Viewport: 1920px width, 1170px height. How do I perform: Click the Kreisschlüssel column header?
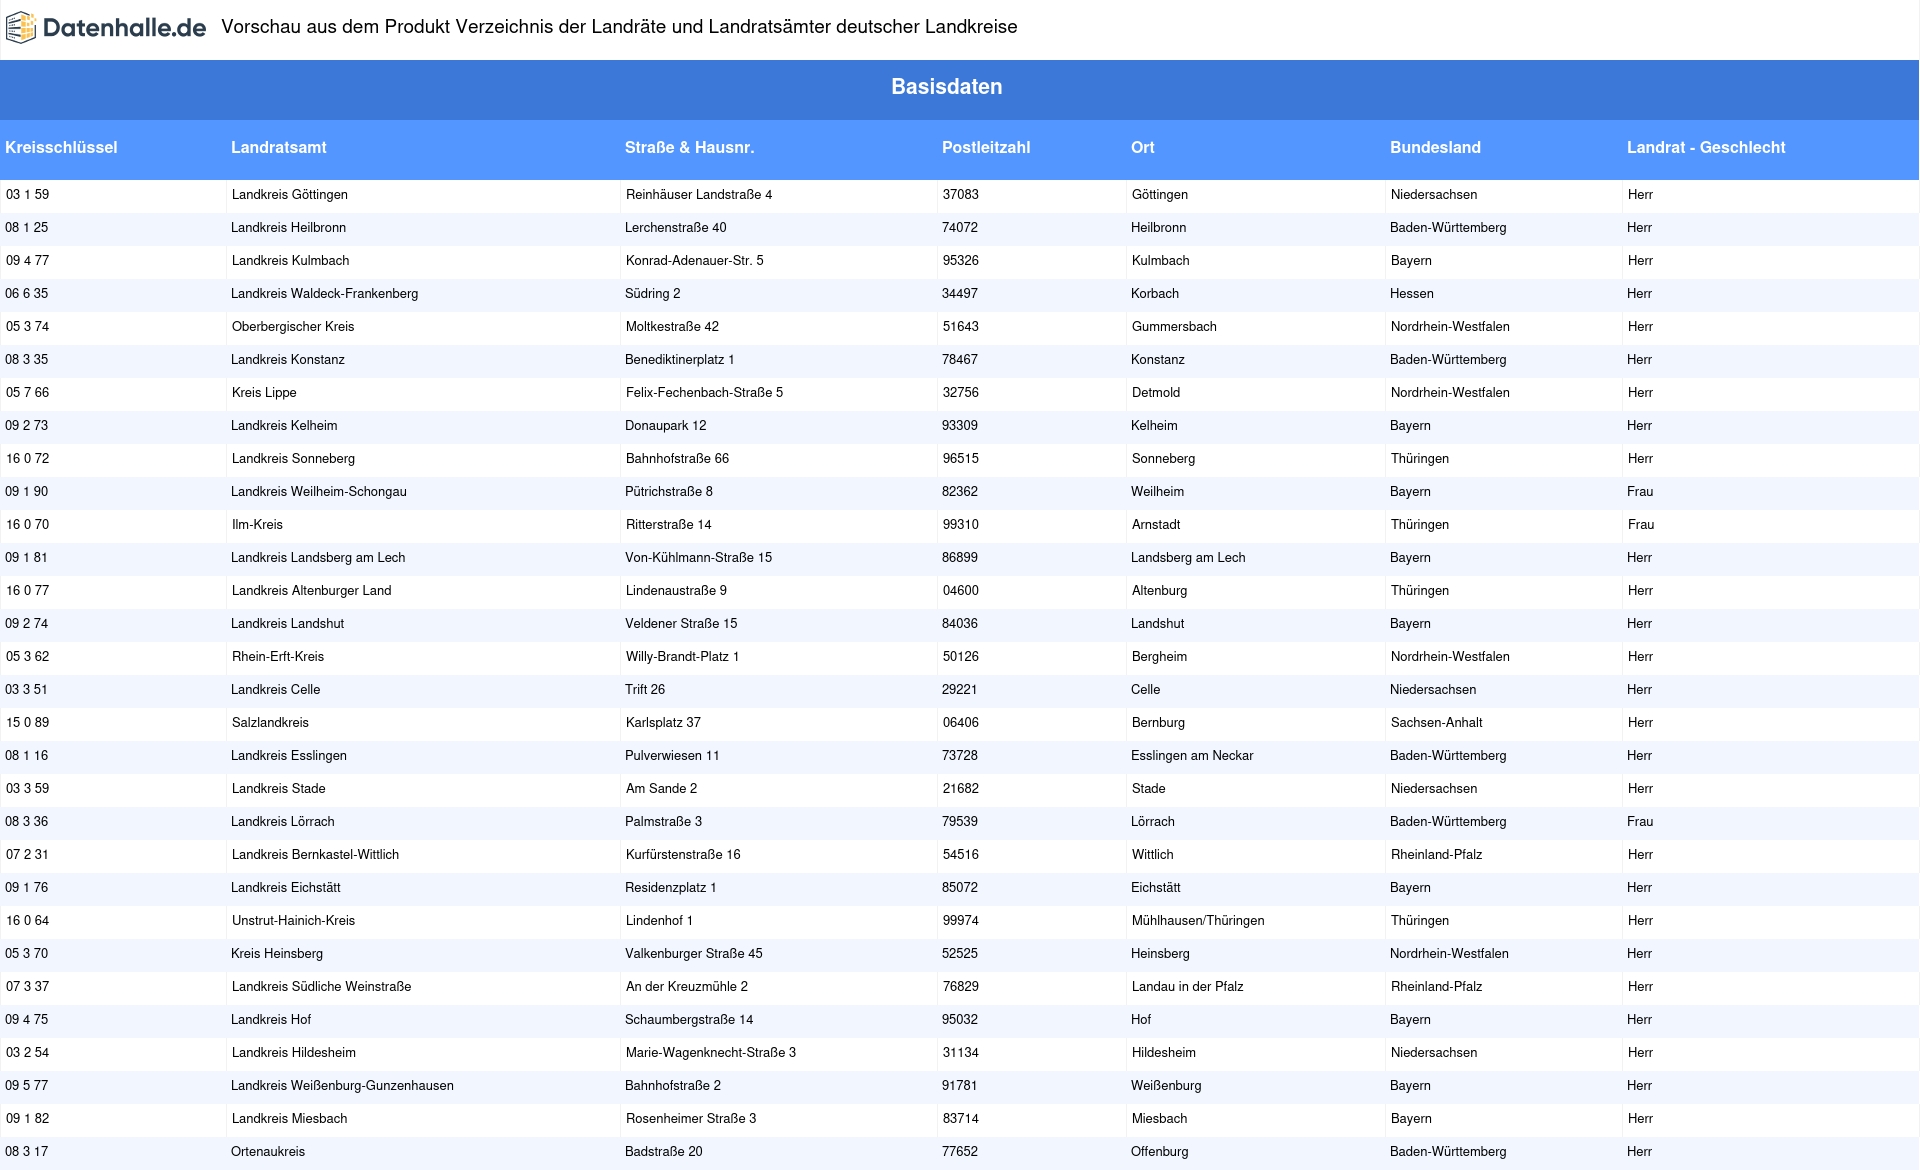click(x=61, y=147)
